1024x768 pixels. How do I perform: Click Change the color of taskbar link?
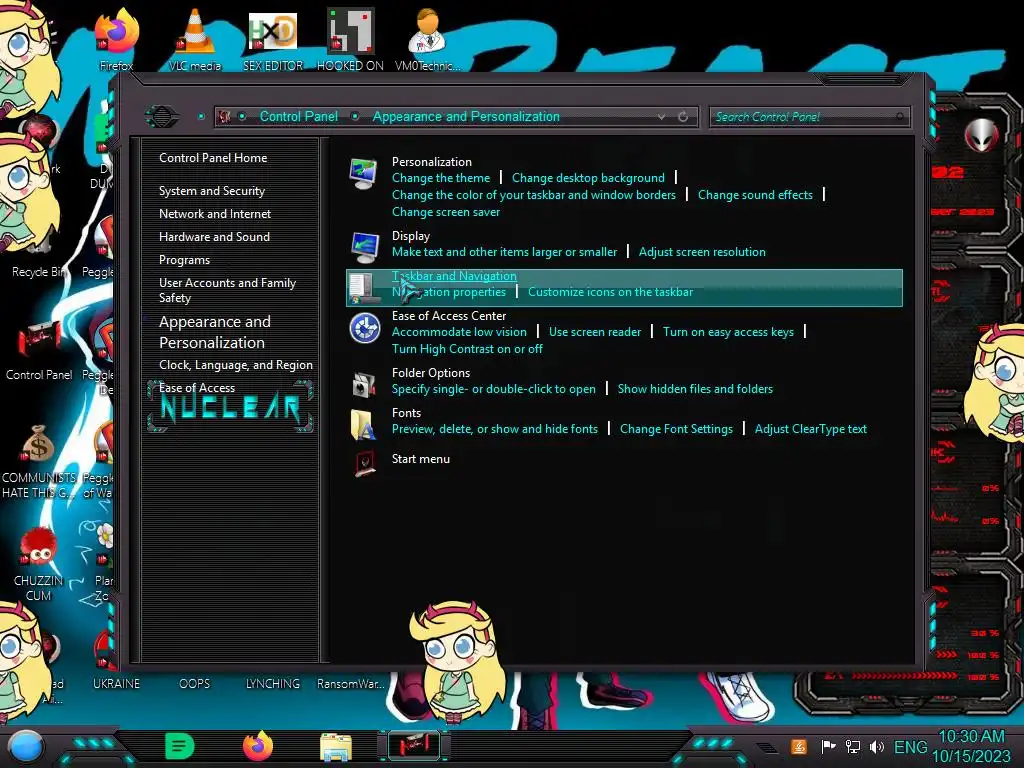click(x=534, y=195)
